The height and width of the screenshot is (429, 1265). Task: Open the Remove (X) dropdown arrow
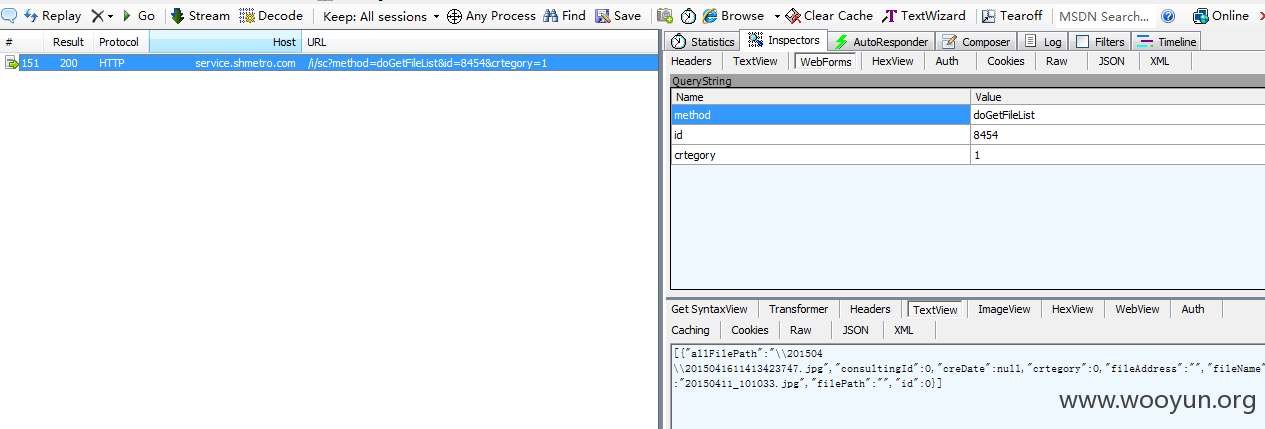pyautogui.click(x=110, y=17)
